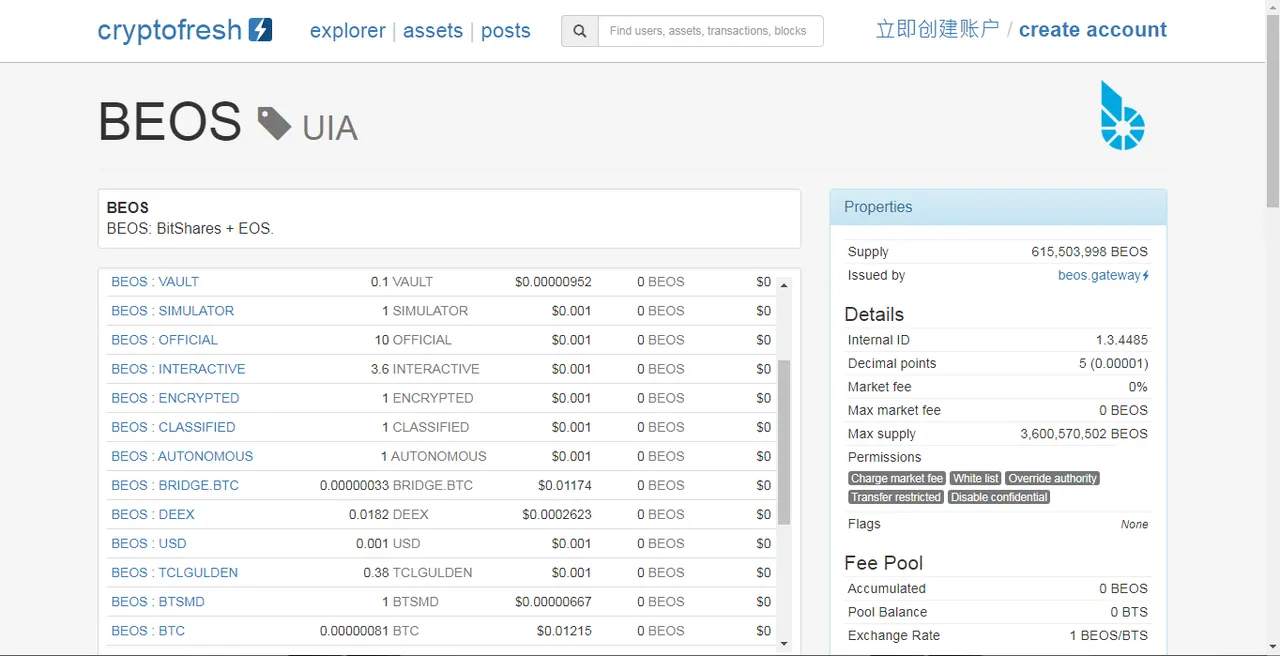Open the BEOS : INTERACTIVE market
Viewport: 1280px width, 656px height.
pos(178,369)
